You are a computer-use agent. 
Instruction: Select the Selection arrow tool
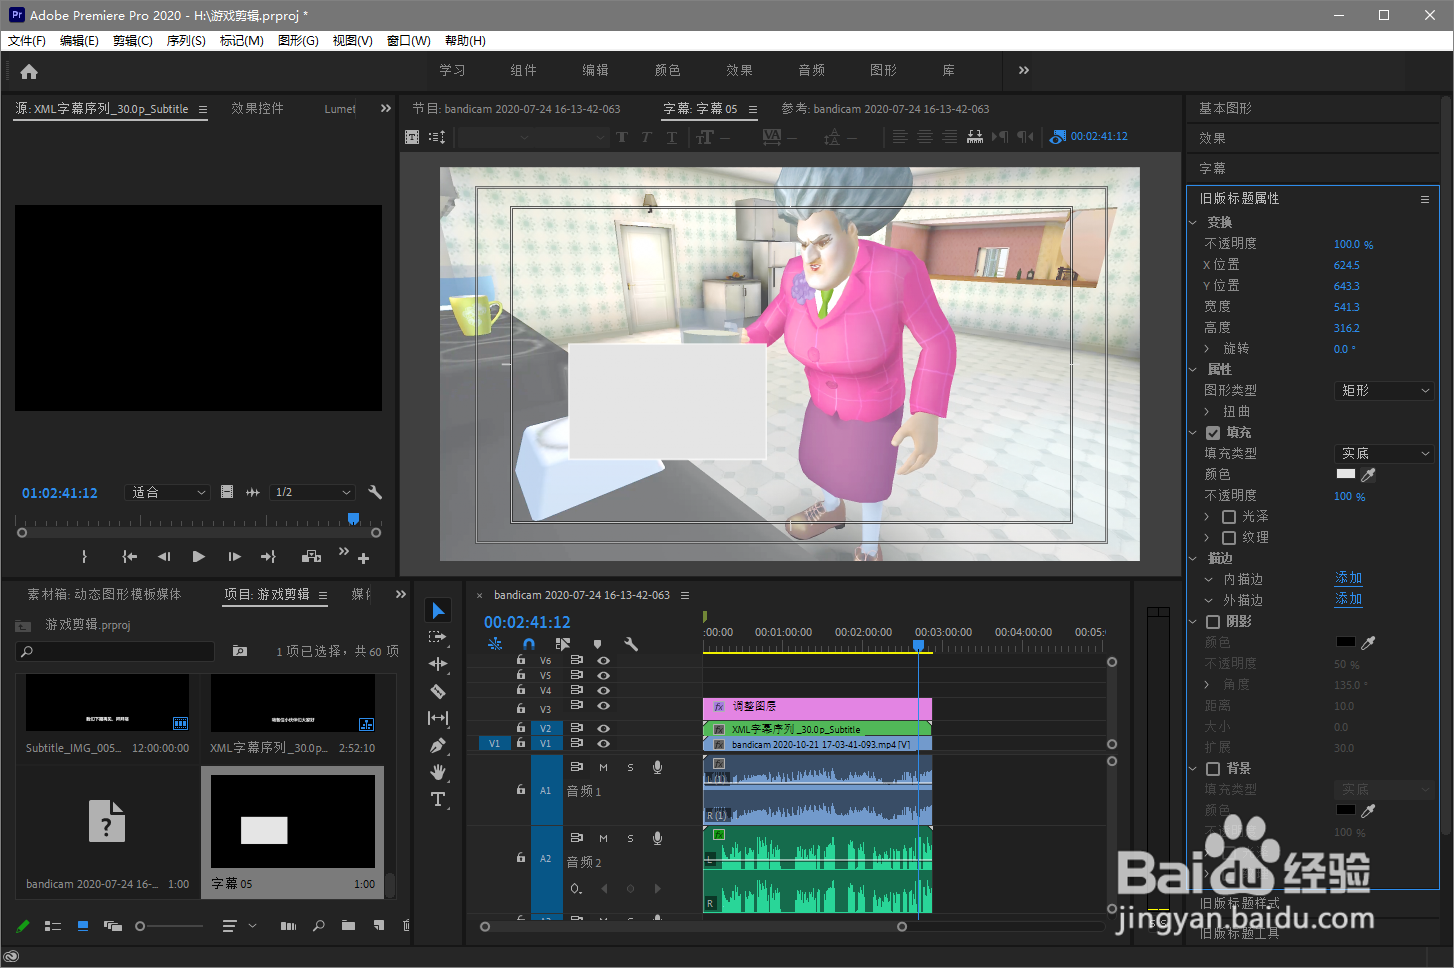point(438,610)
